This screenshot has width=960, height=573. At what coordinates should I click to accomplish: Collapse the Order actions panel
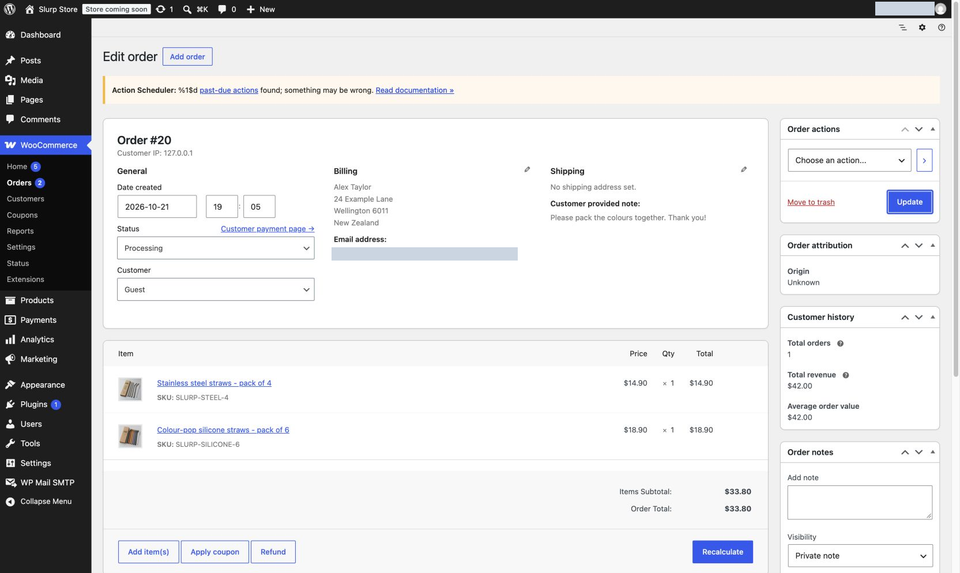pos(932,129)
